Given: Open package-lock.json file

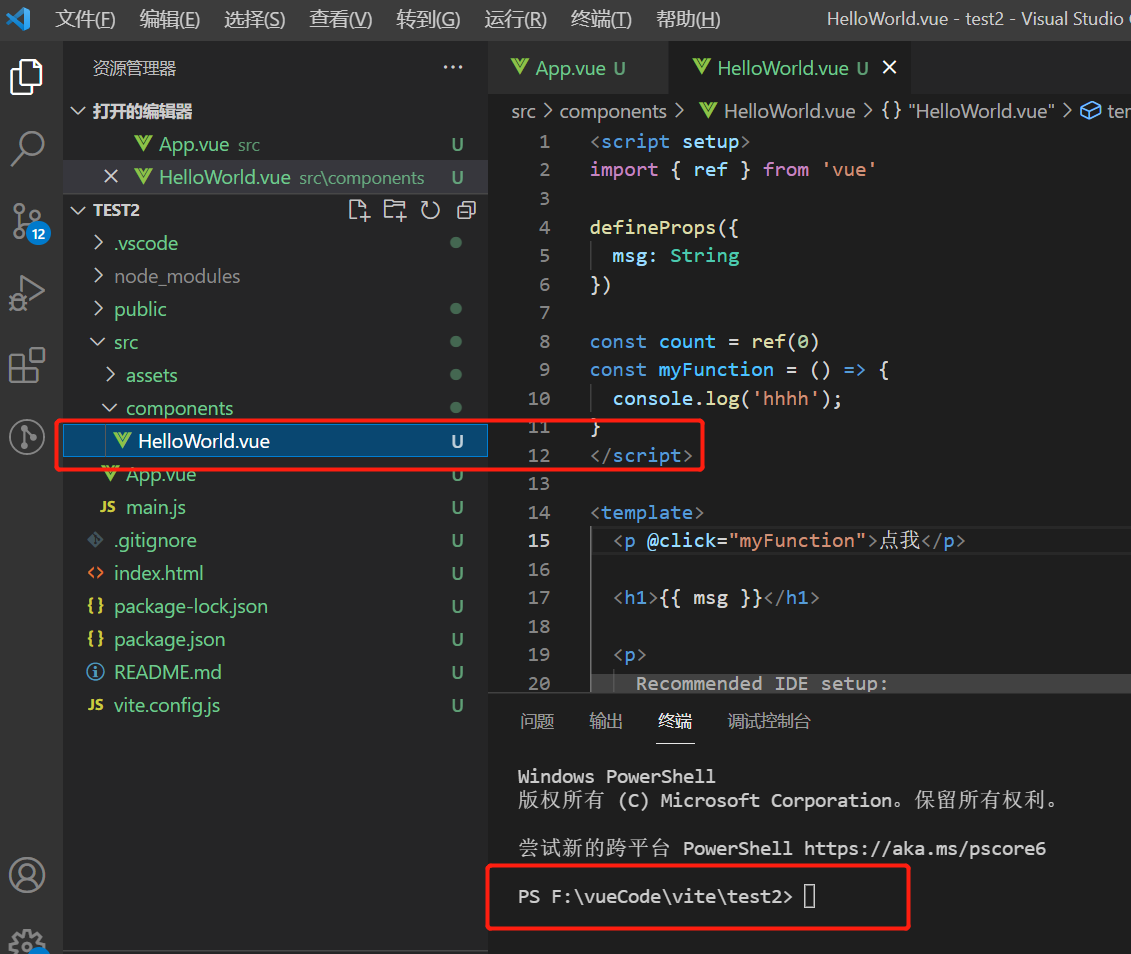Looking at the screenshot, I should coord(276,606).
